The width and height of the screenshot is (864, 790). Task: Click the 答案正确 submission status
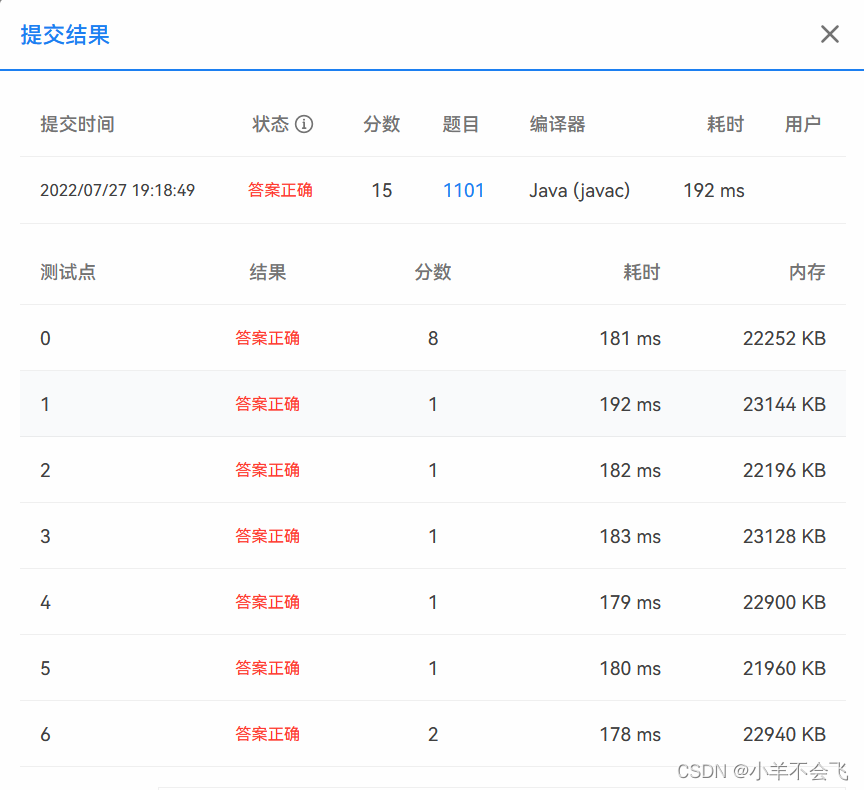[x=280, y=190]
